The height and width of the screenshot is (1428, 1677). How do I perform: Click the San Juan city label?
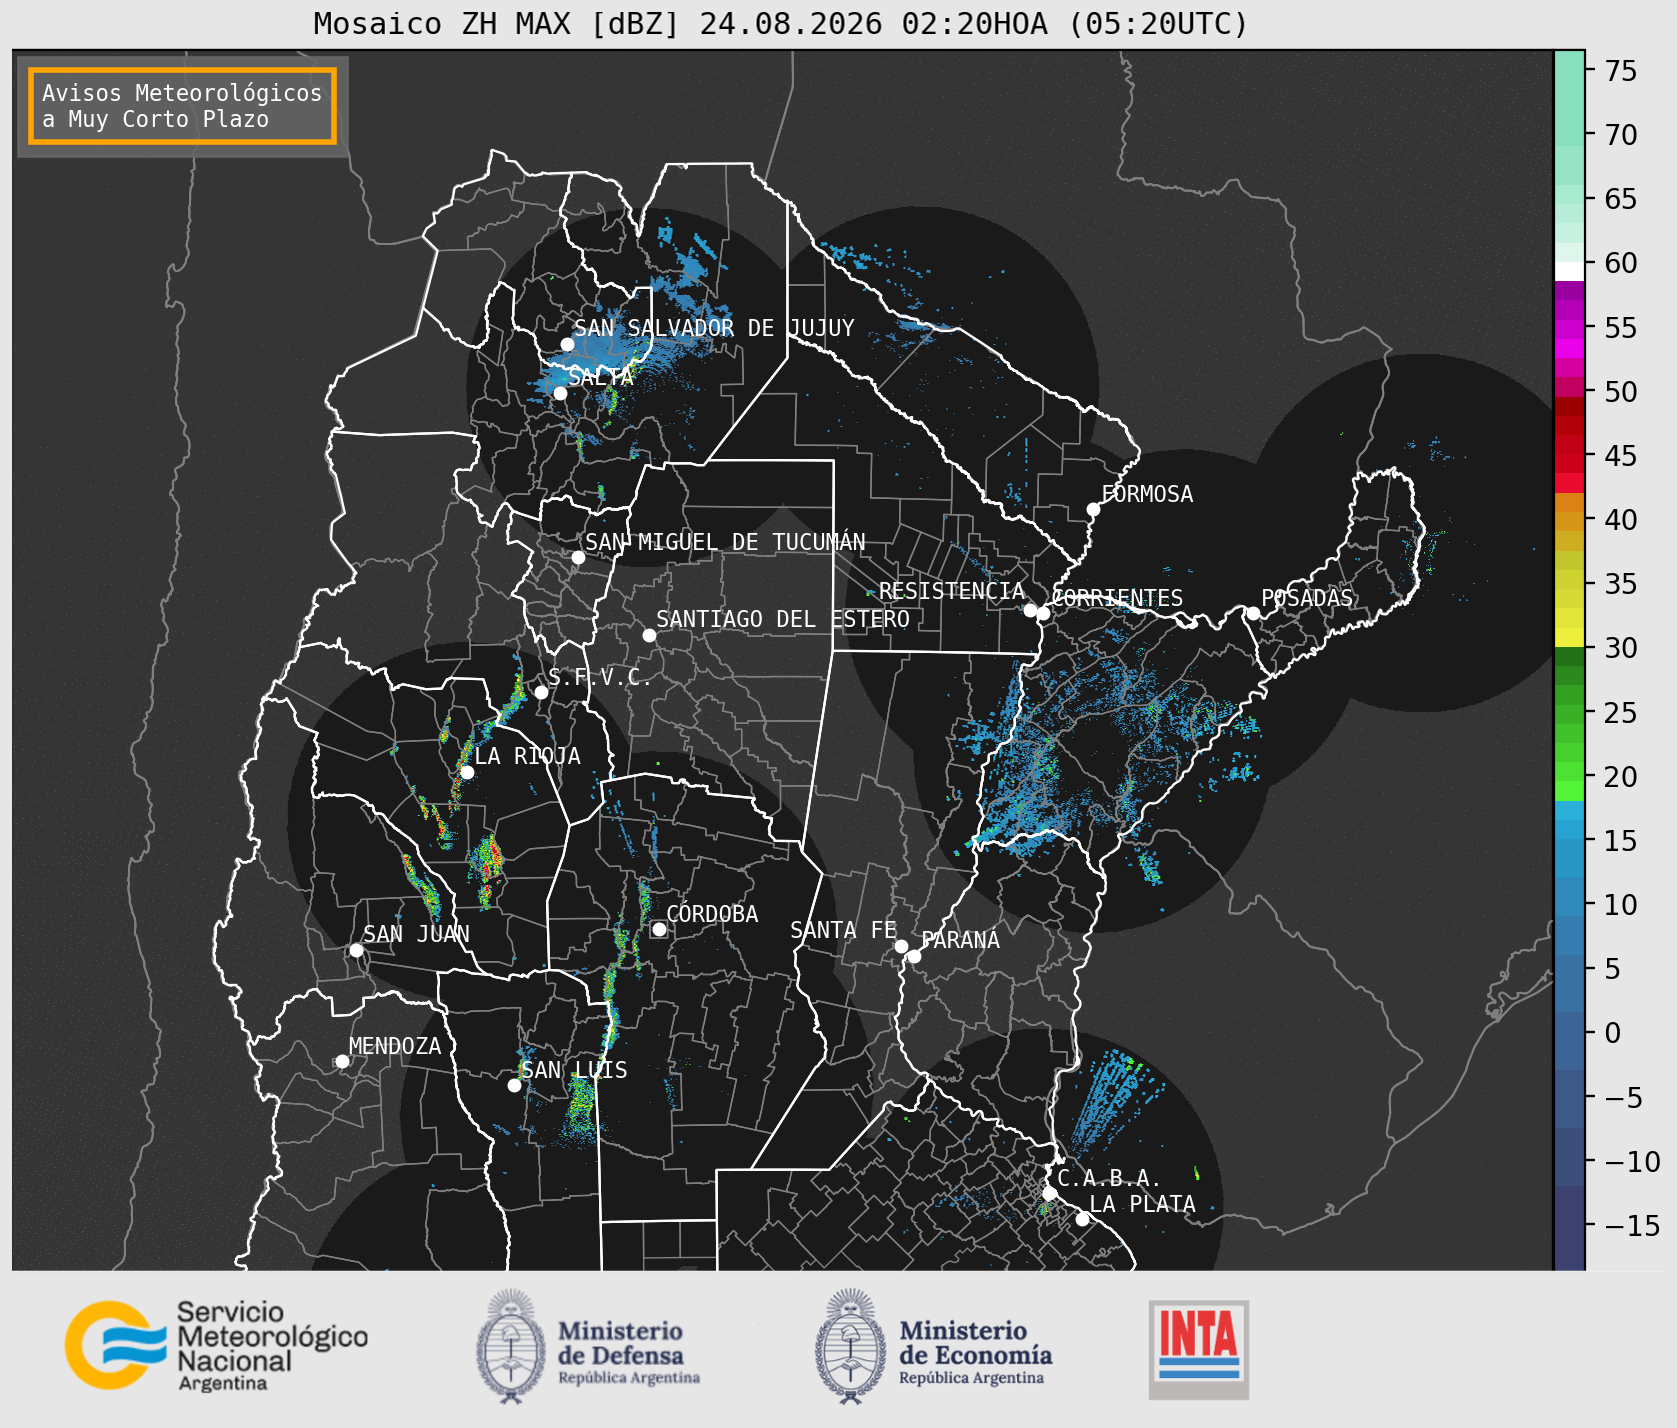click(x=416, y=934)
